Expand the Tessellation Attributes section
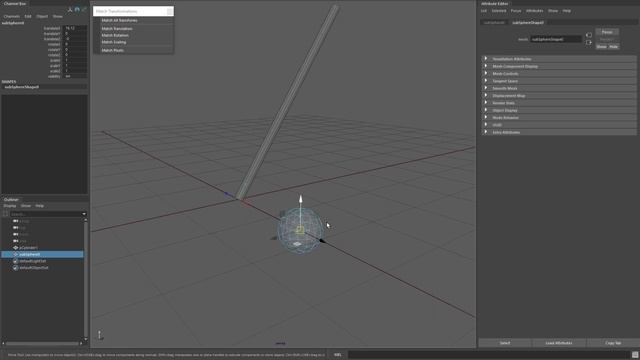 coord(559,59)
